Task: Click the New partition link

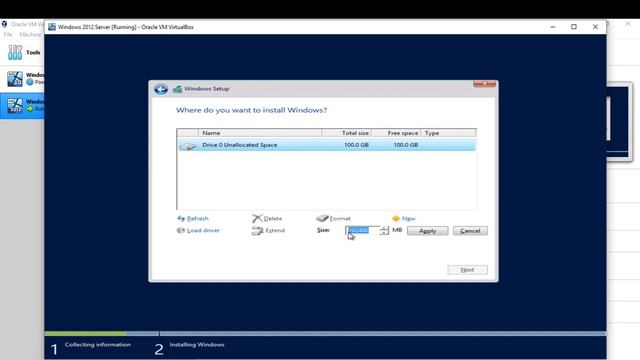Action: tap(409, 219)
